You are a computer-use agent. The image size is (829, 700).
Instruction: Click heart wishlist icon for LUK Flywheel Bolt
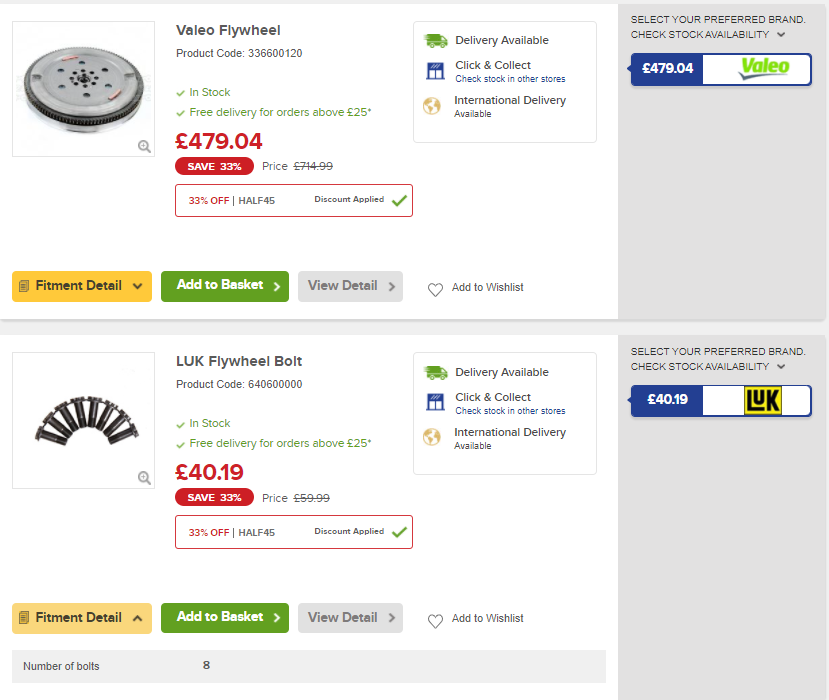[435, 621]
